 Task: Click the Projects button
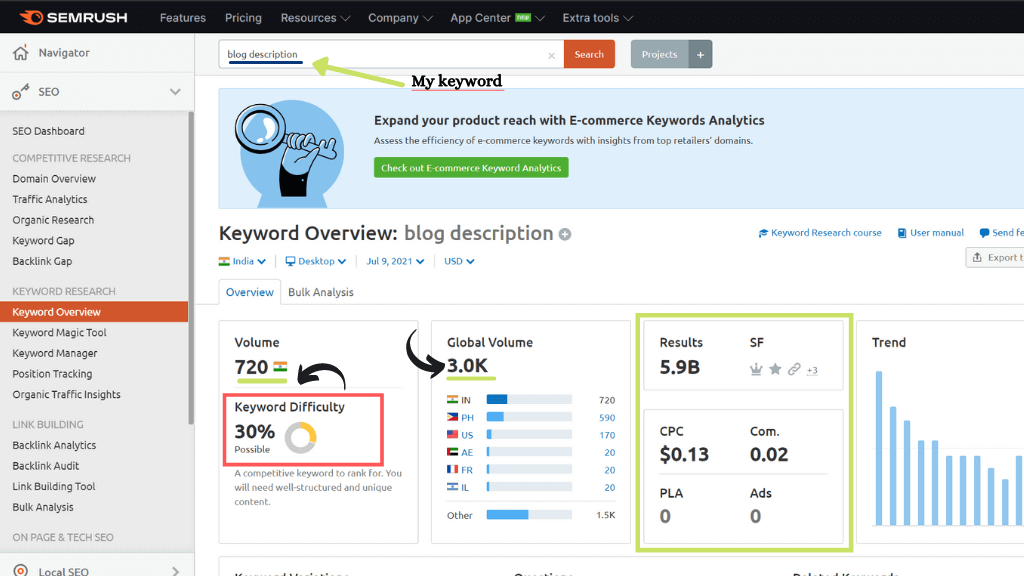click(x=660, y=54)
